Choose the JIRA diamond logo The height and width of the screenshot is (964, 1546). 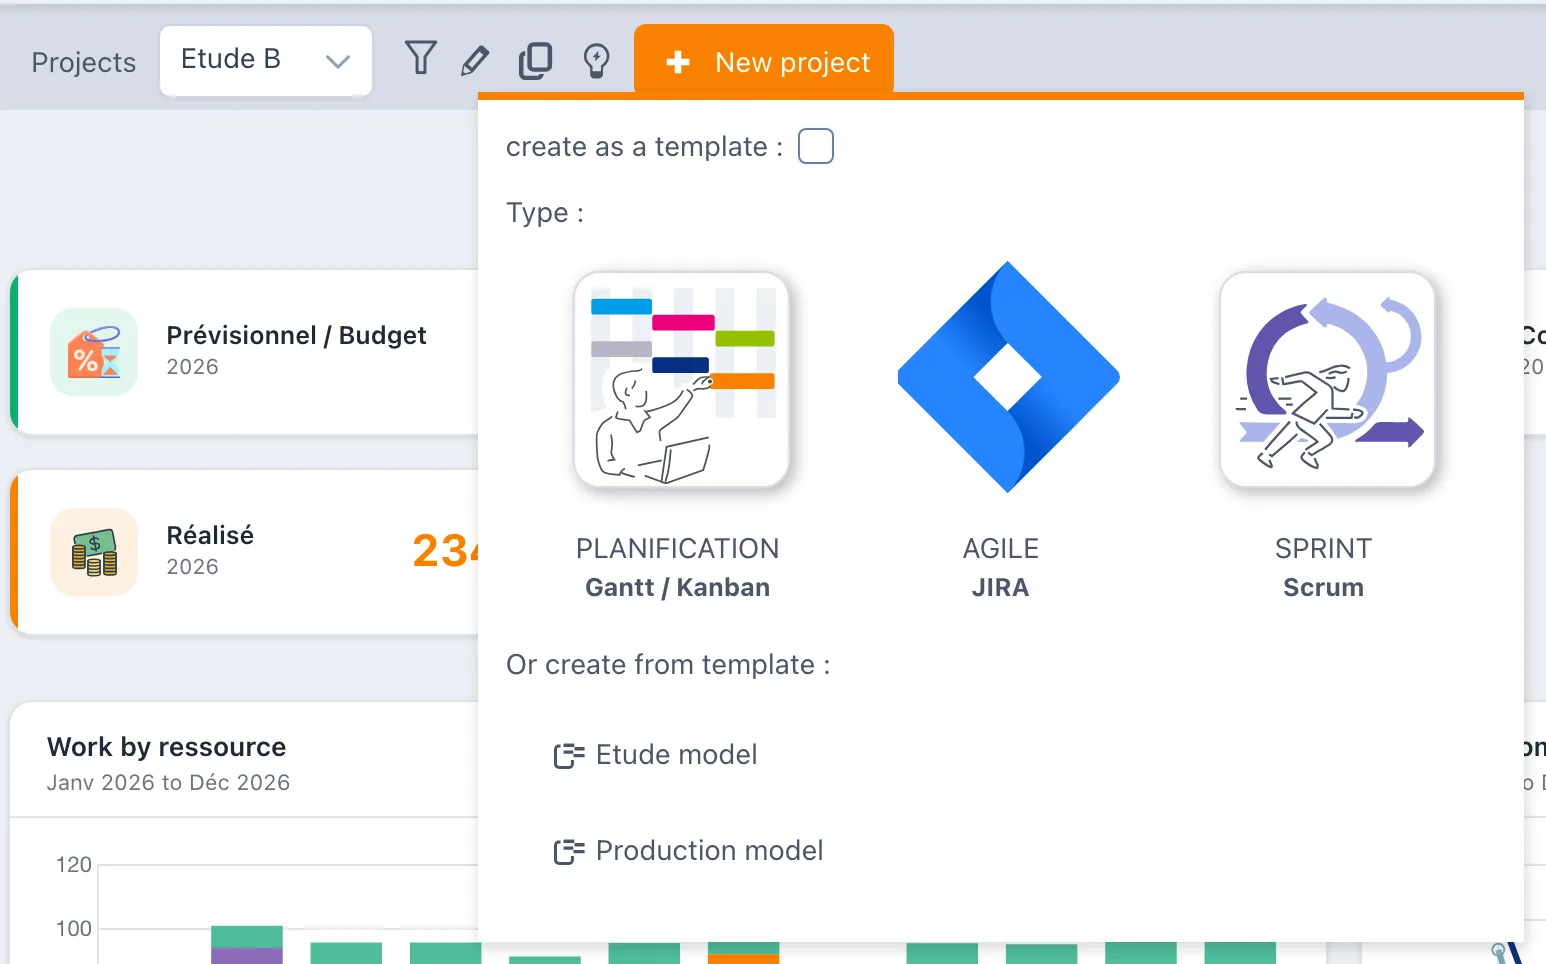coord(1008,377)
